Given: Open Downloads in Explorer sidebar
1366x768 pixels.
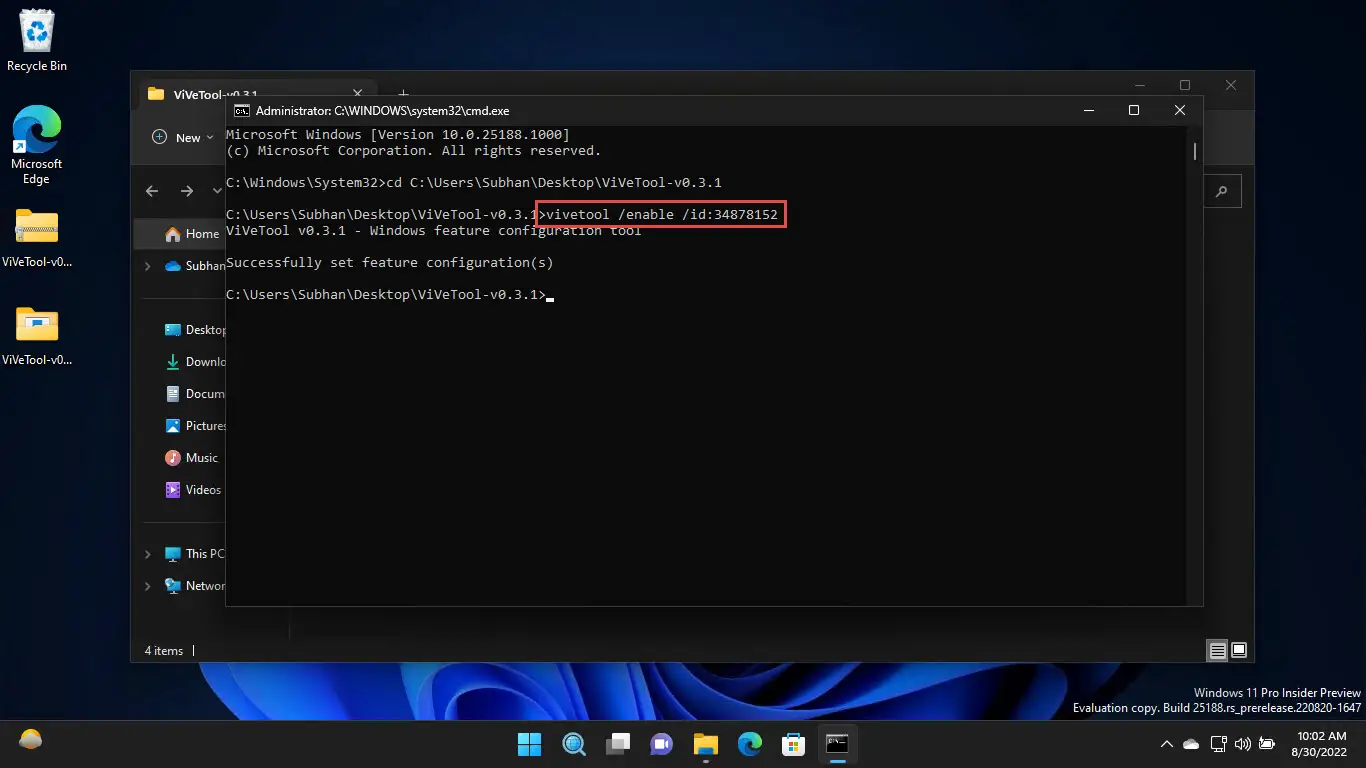Looking at the screenshot, I should (195, 362).
